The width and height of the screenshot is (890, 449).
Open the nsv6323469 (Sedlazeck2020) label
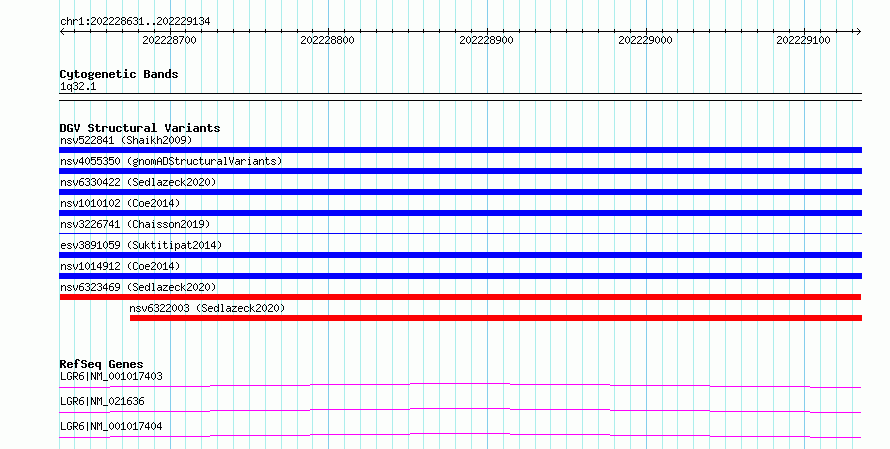click(138, 287)
